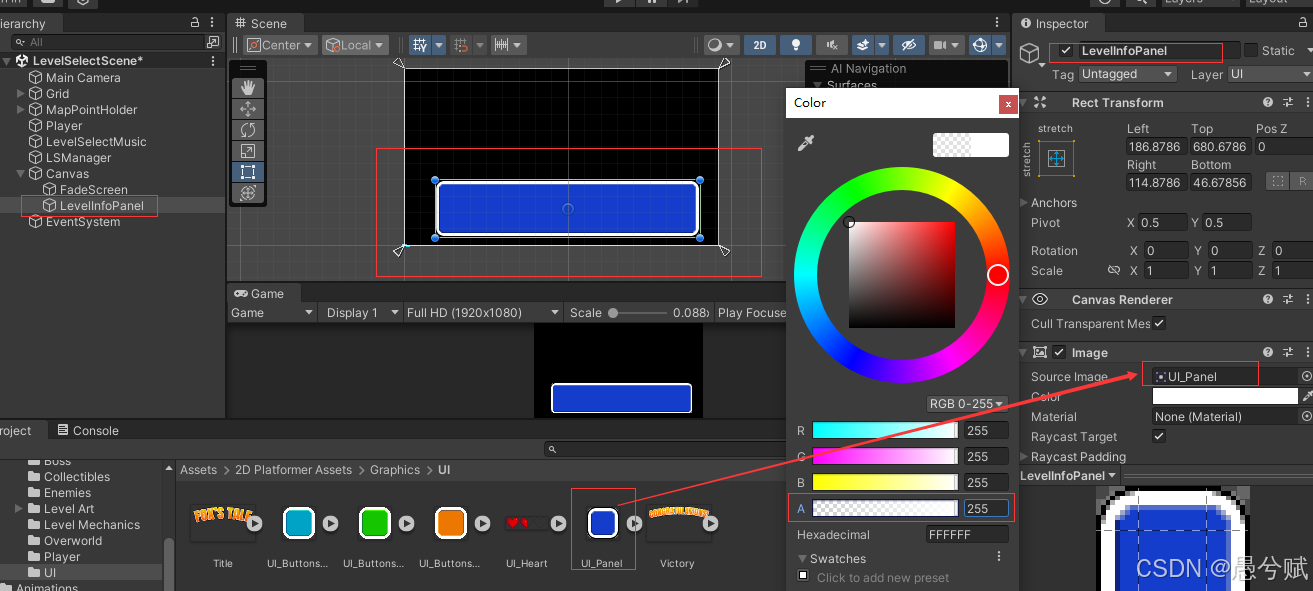Open RGB 0-255 mode dropdown
Screen dimensions: 1313x591
[x=967, y=404]
